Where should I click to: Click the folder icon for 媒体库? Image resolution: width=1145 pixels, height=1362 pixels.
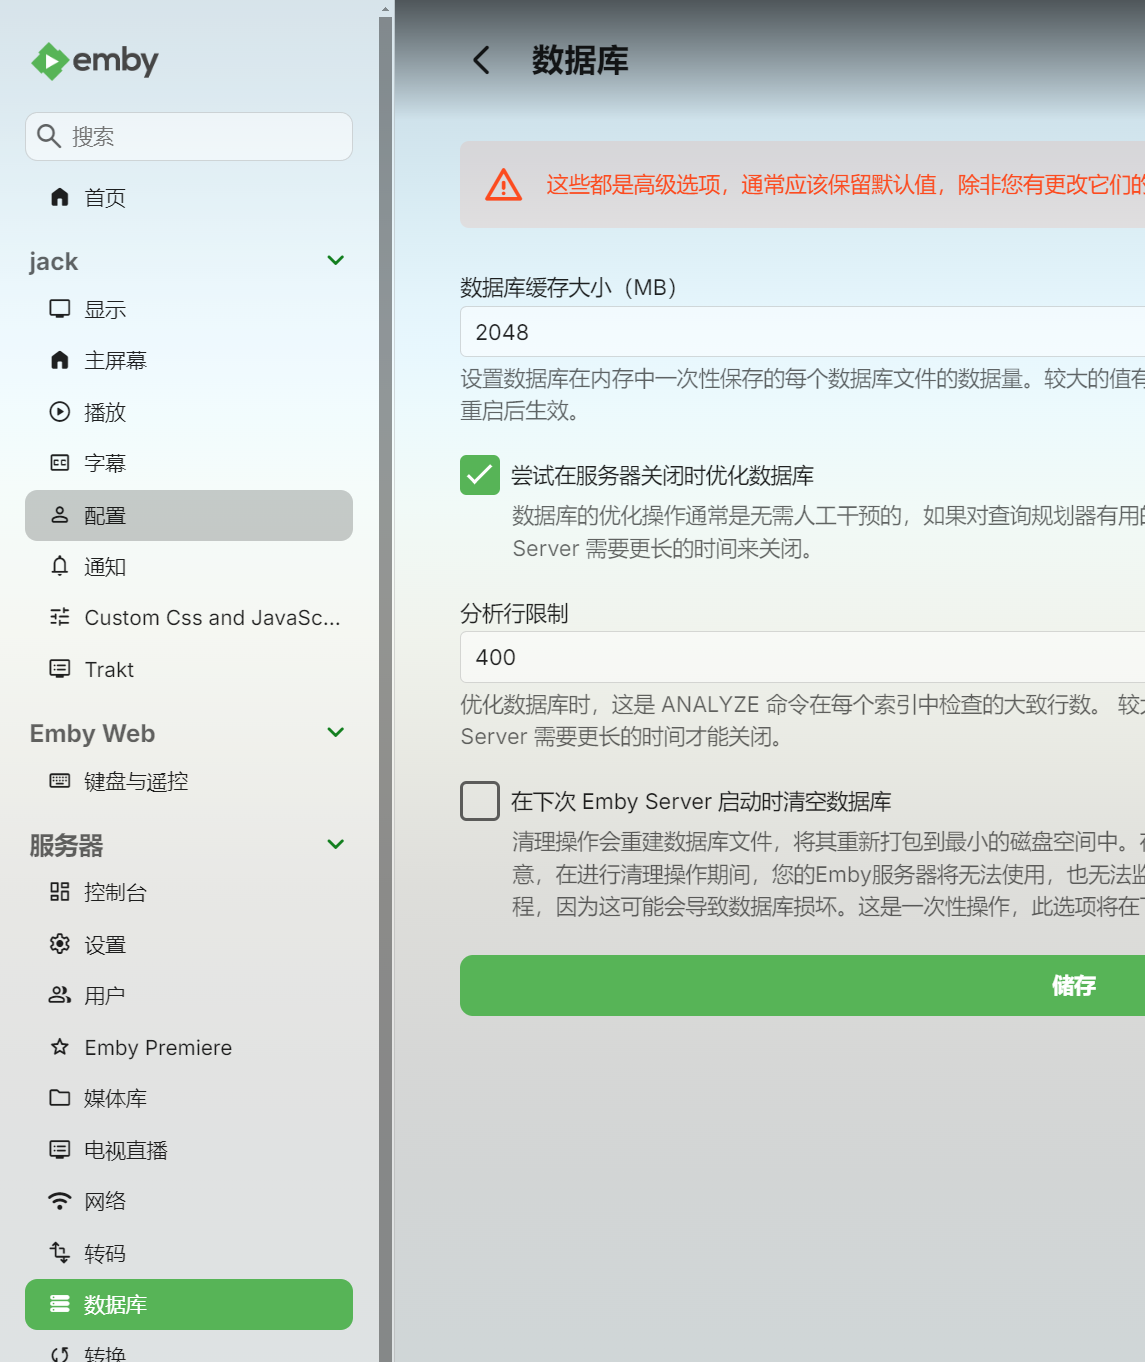60,1098
